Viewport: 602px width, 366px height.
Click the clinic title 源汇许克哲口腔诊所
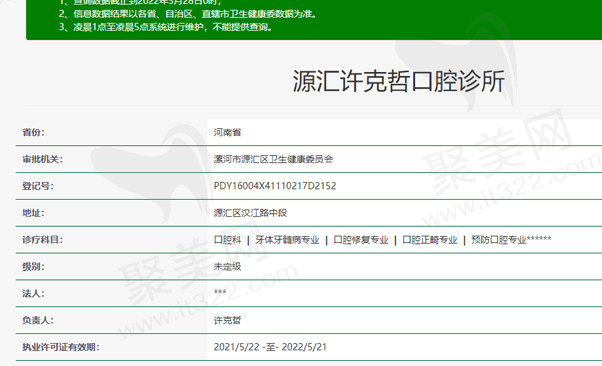coord(399,81)
